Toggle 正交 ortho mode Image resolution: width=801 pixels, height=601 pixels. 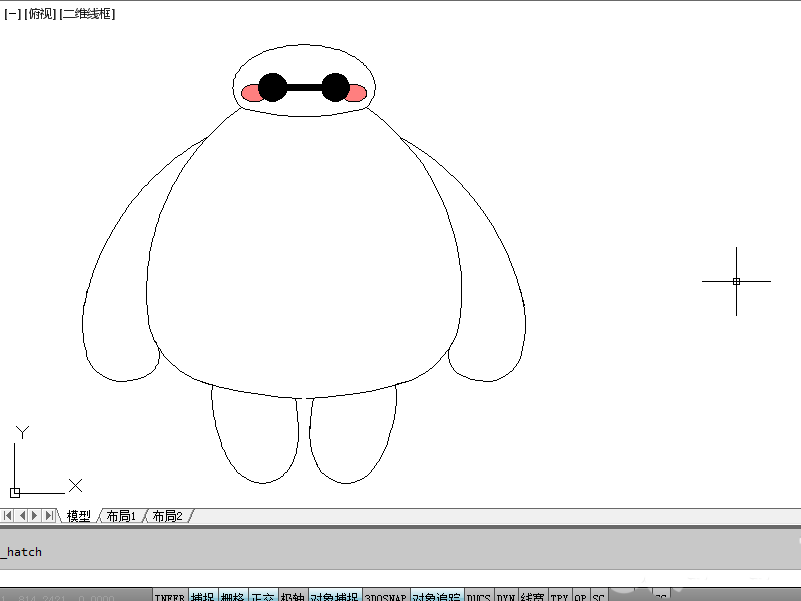pyautogui.click(x=263, y=596)
